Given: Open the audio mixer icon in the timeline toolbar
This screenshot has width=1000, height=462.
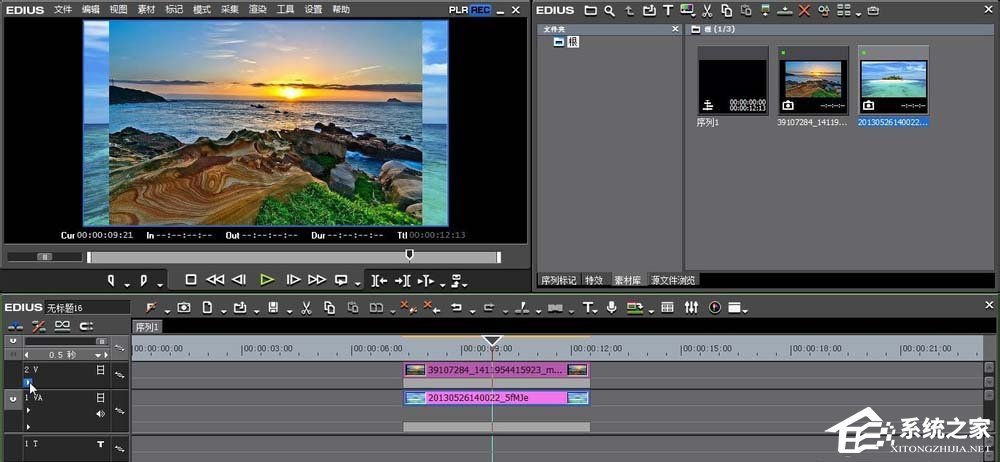Looking at the screenshot, I should click(691, 307).
